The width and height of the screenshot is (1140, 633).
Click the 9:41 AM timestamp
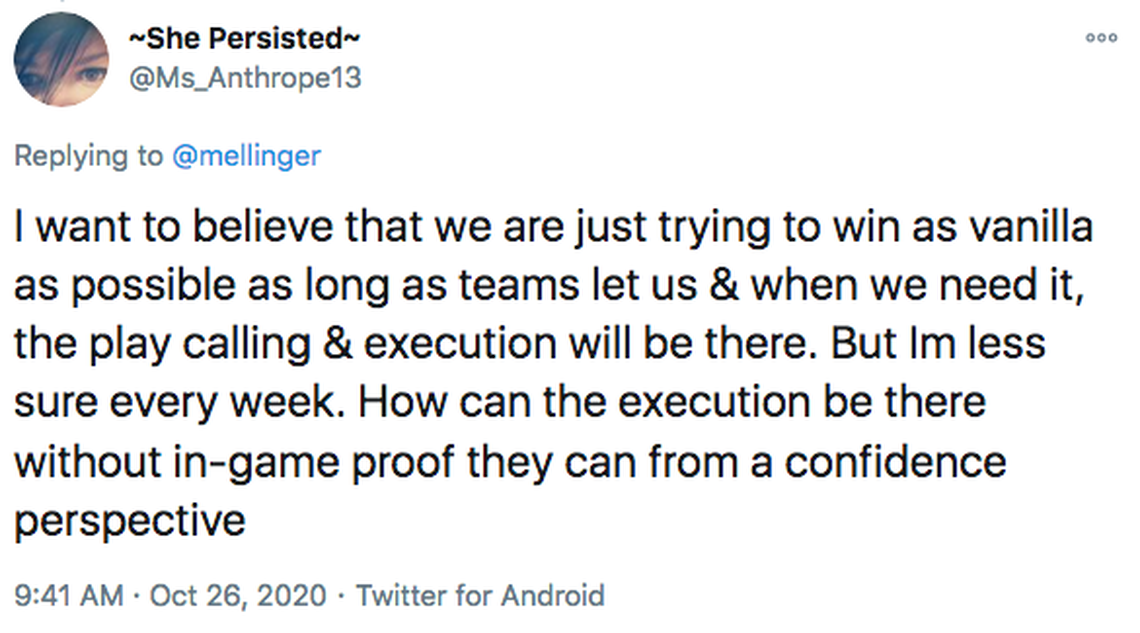tap(68, 596)
